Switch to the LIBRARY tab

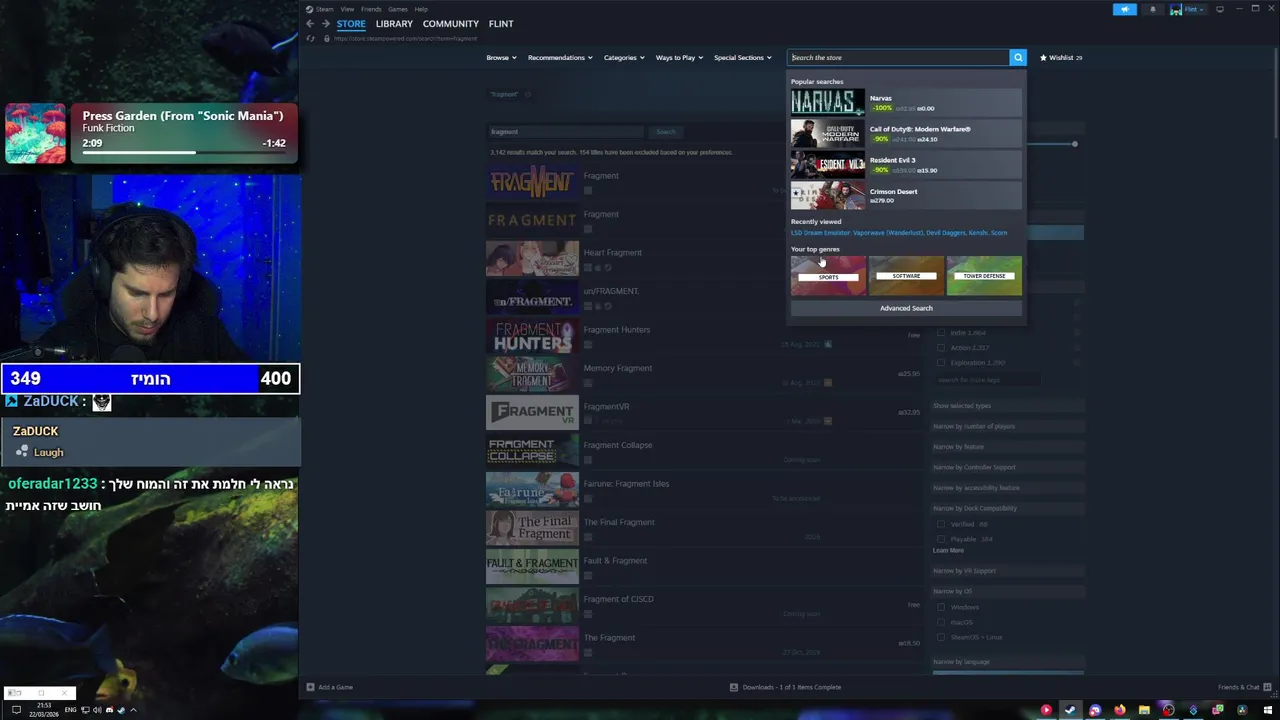pyautogui.click(x=394, y=24)
